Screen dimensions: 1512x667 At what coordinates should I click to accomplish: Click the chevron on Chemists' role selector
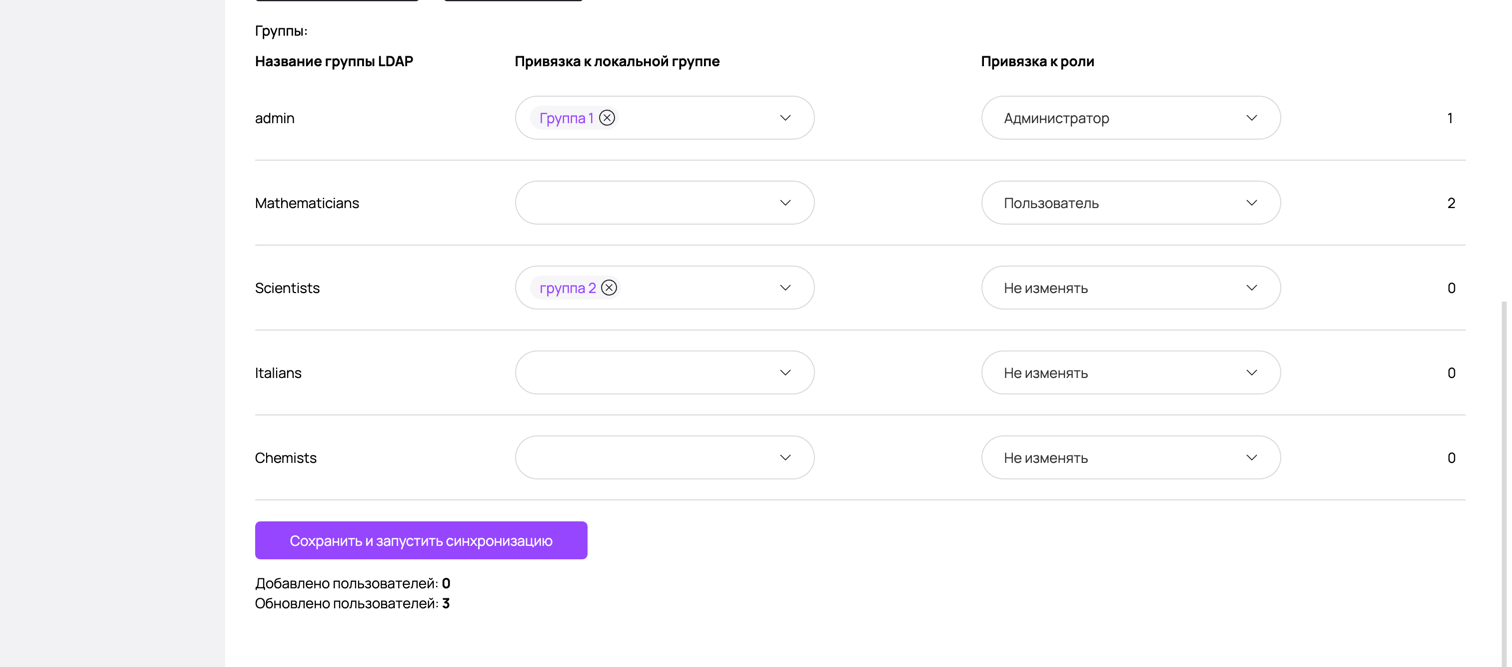[x=1251, y=457]
